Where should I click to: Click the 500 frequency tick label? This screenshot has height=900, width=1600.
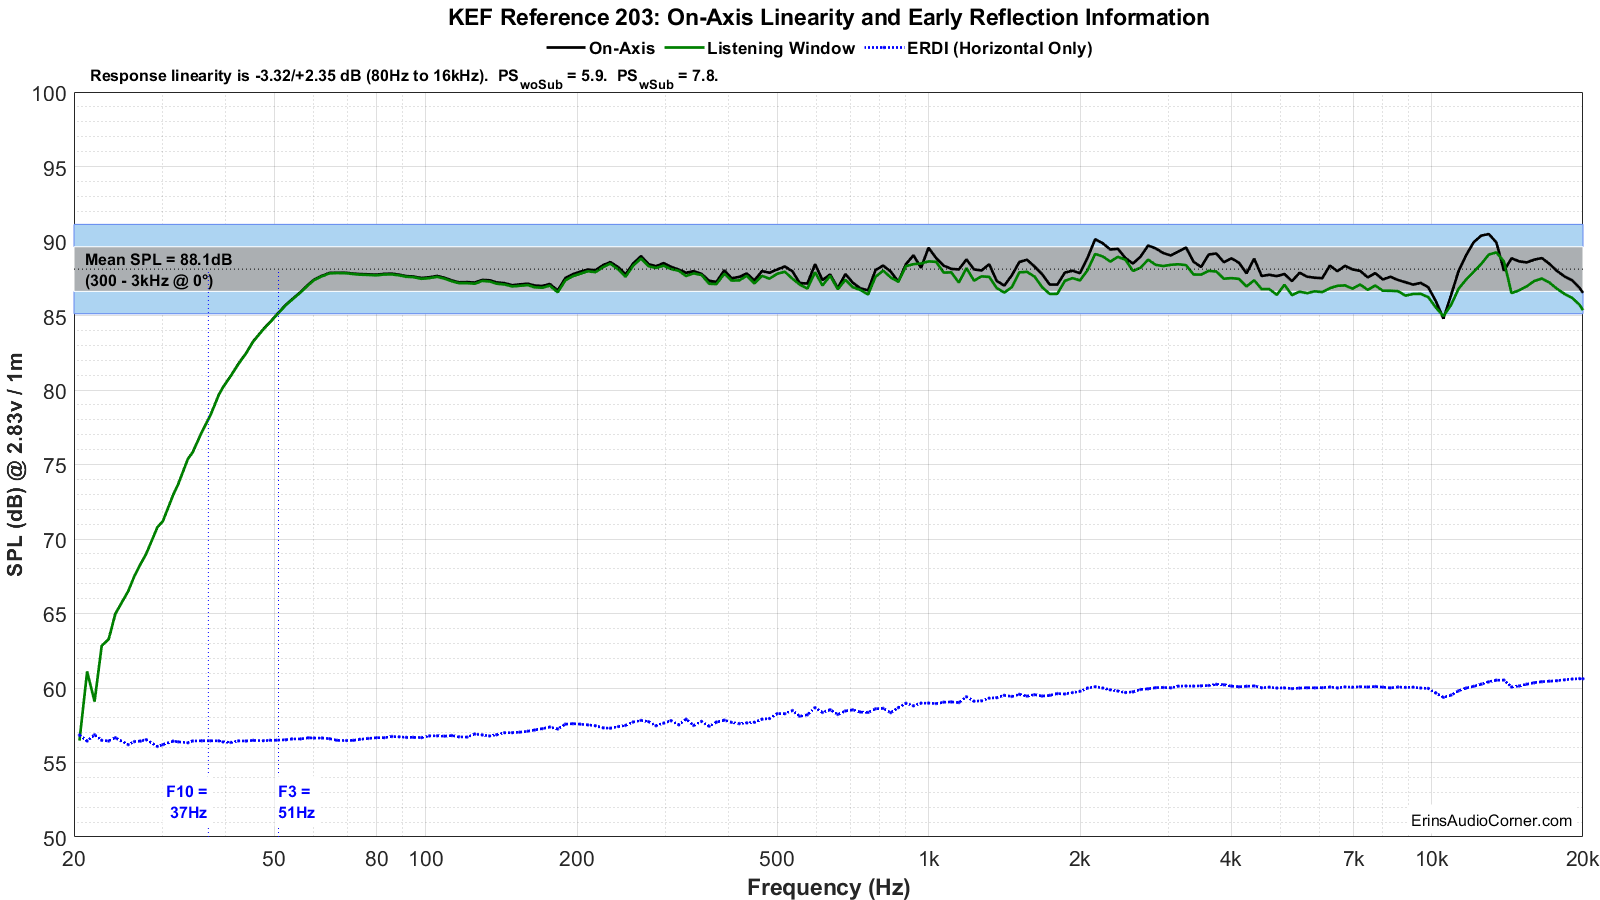click(777, 859)
